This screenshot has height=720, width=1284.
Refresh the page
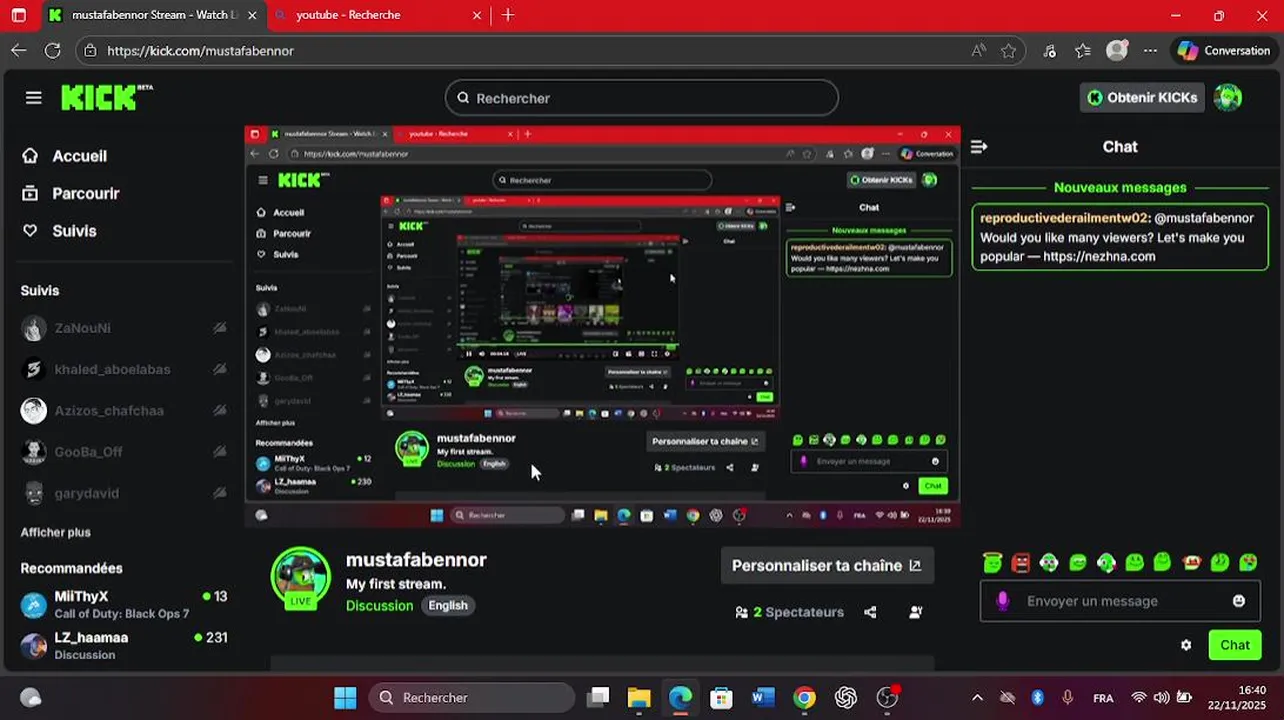click(53, 50)
